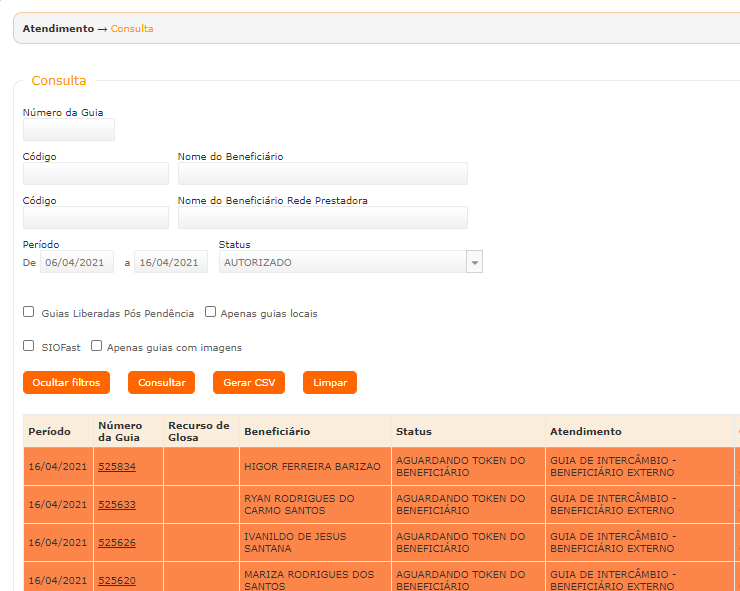Click the Número da Guia input field
The image size is (740, 591).
click(69, 130)
